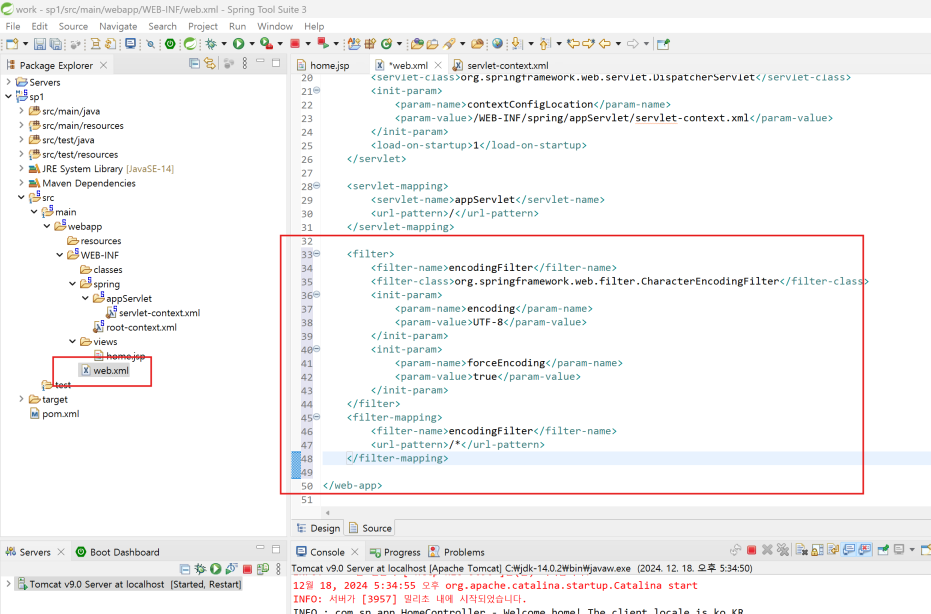Switch to the servlet-context.xml editor tab
Screen dimensions: 931x614
(x=501, y=65)
